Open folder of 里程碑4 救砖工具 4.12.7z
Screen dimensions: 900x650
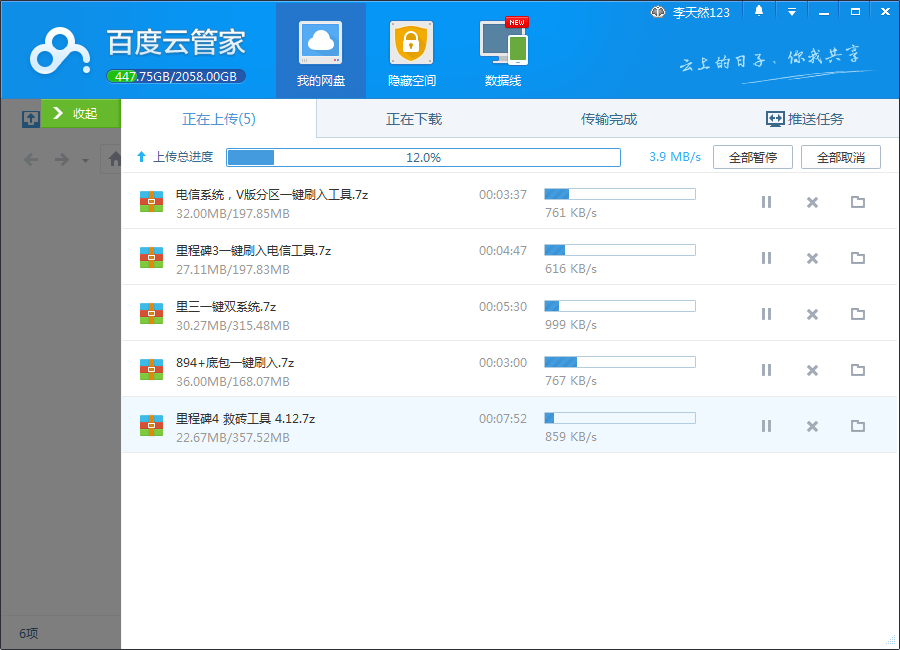coord(858,425)
